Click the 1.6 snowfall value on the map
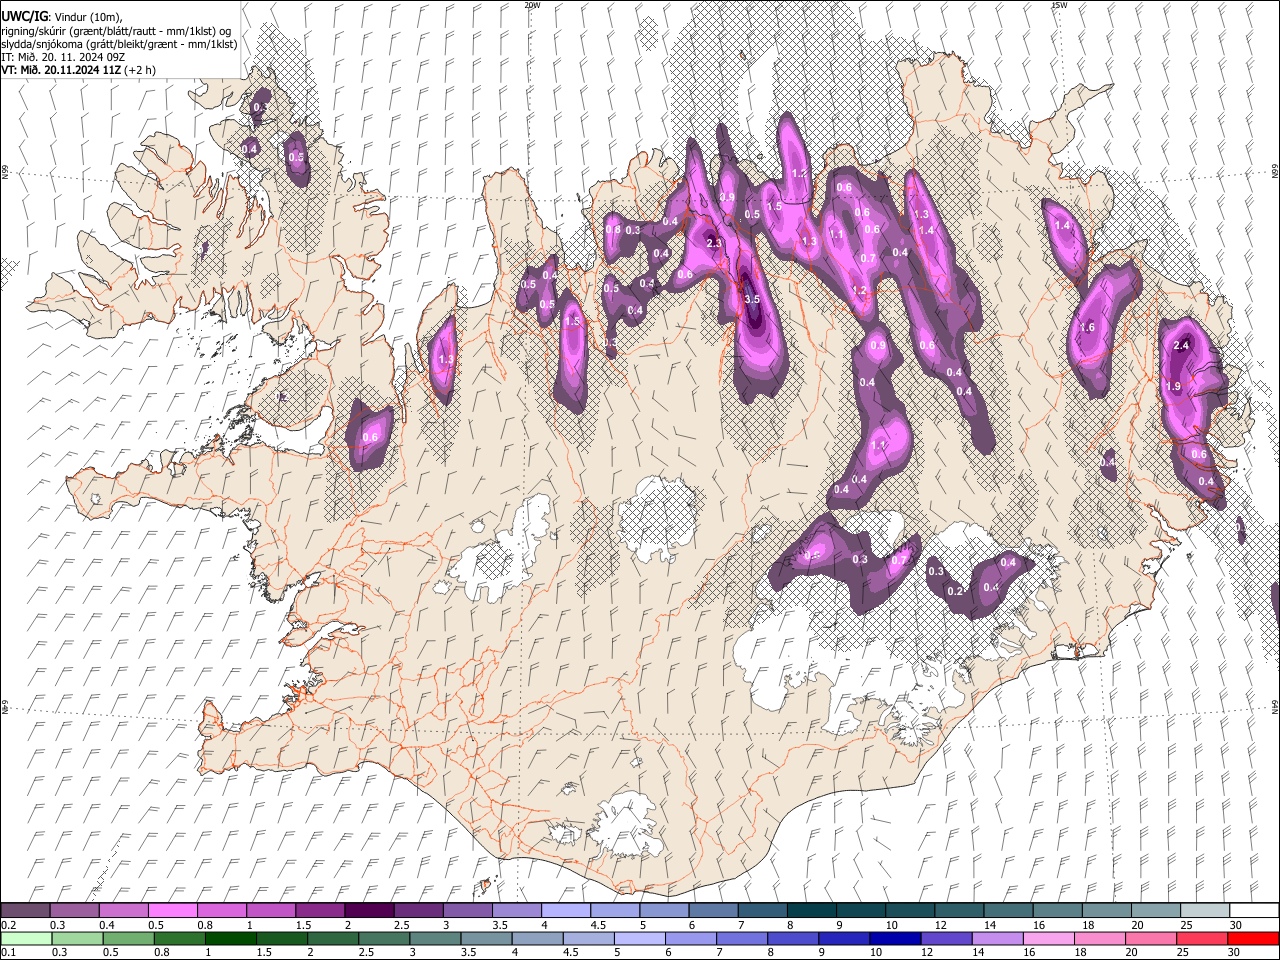 click(x=1088, y=327)
